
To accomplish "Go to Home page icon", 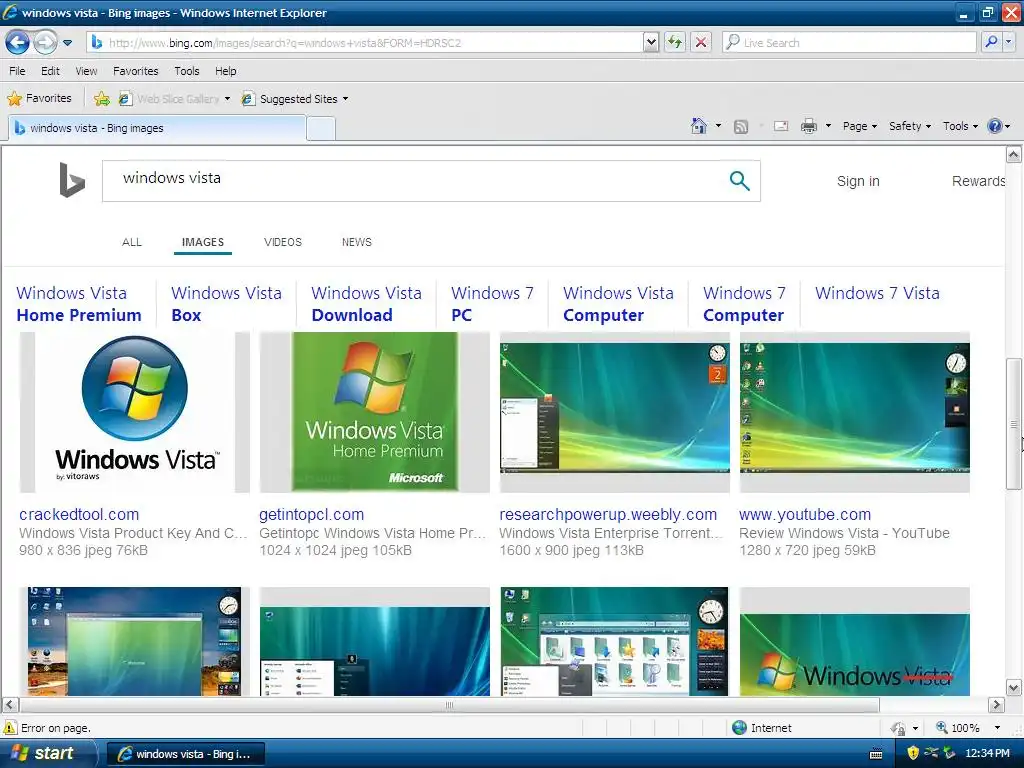I will point(699,126).
